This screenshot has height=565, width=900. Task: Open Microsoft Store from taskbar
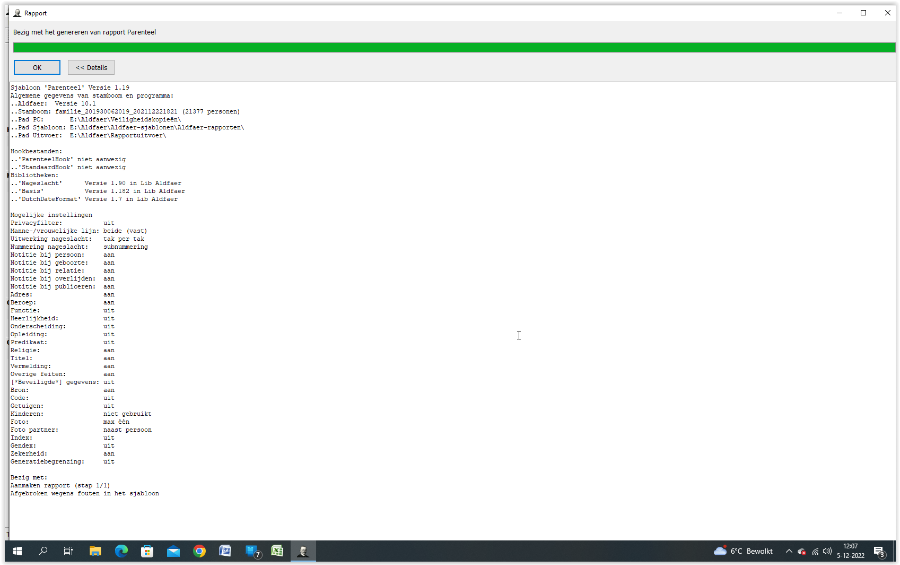coord(147,551)
